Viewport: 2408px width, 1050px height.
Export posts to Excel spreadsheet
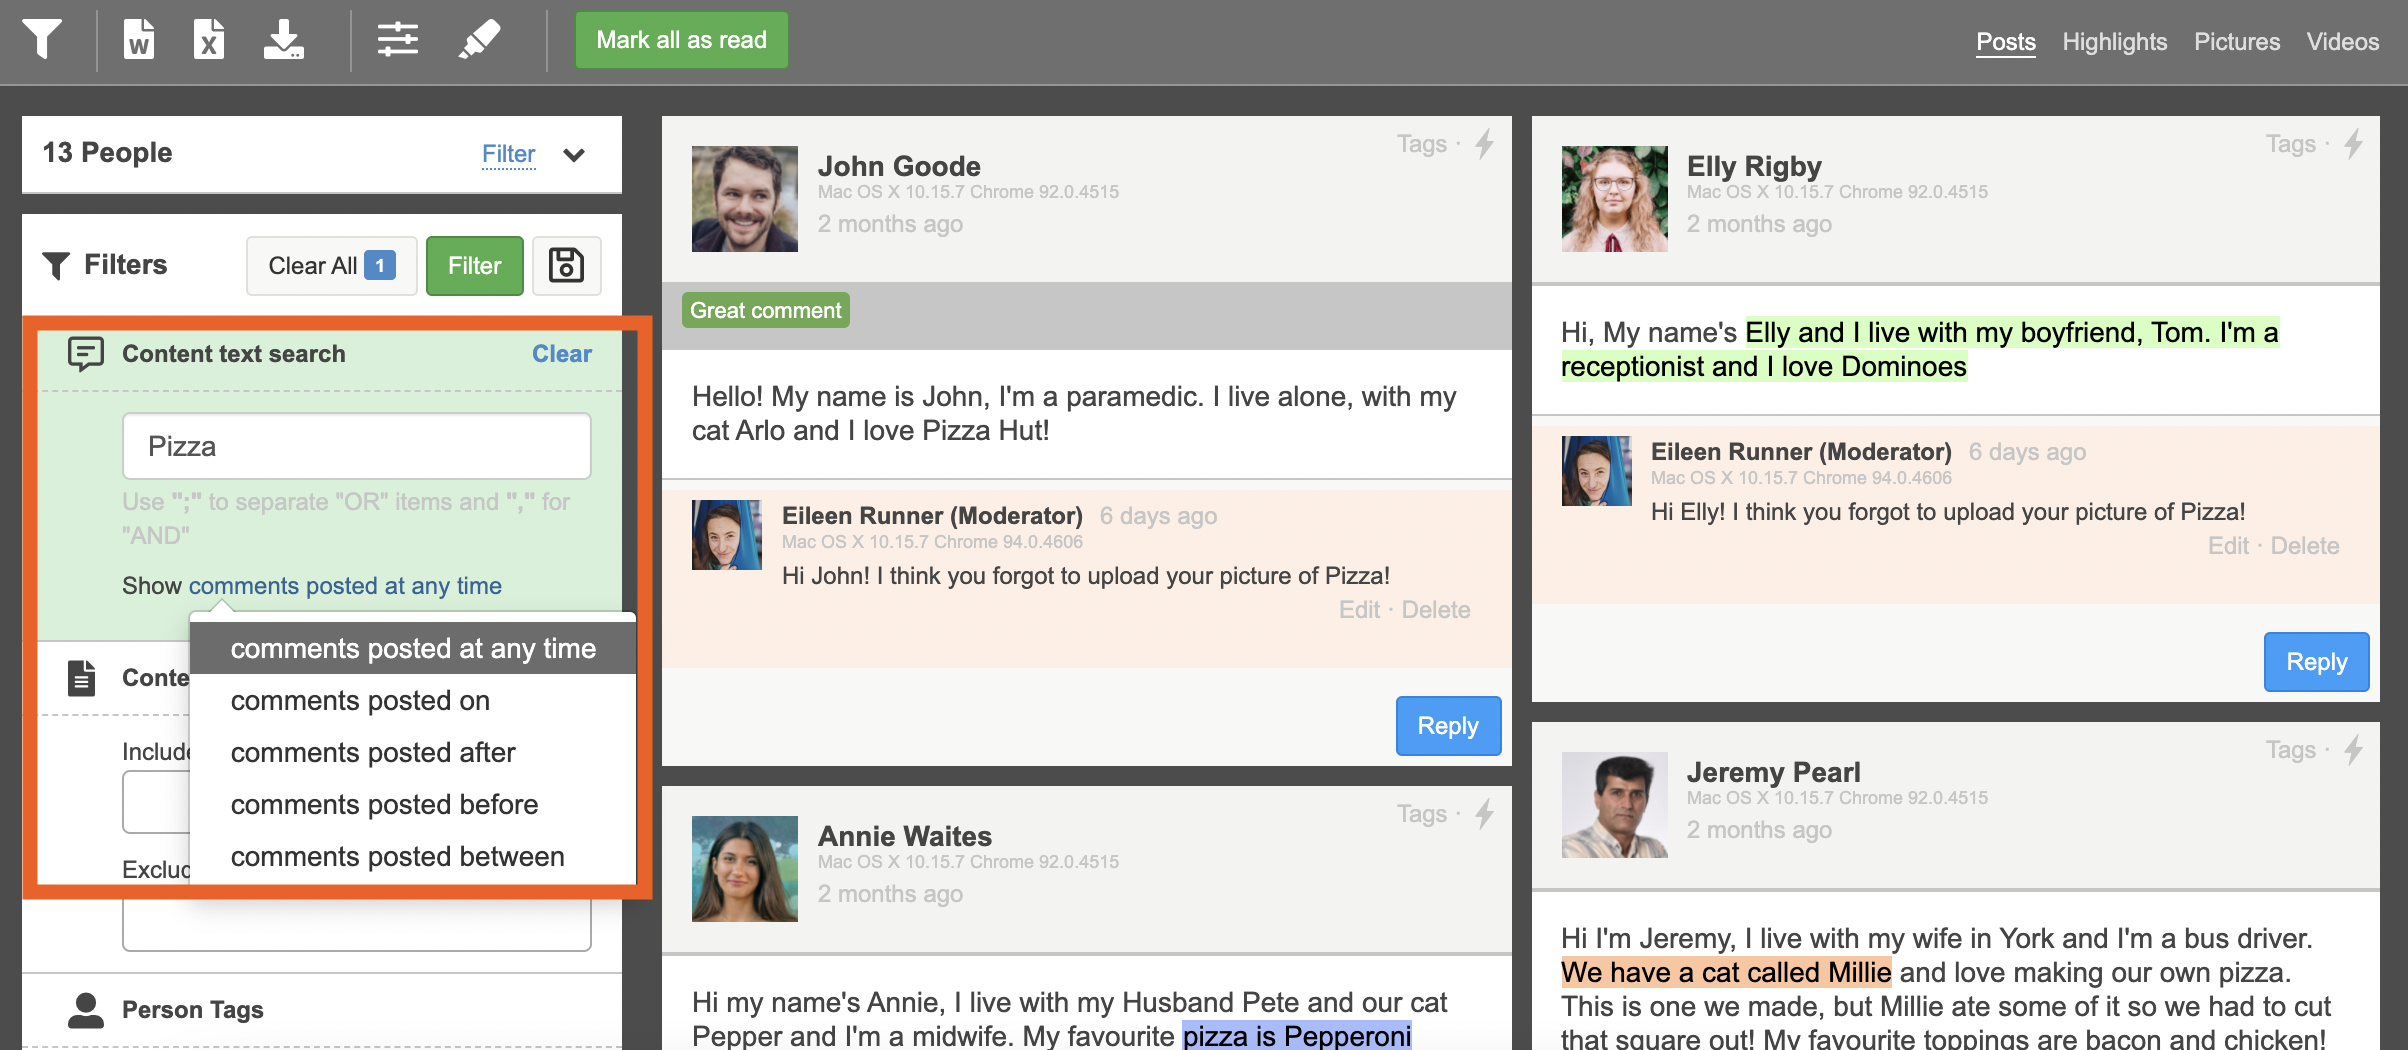[x=208, y=40]
